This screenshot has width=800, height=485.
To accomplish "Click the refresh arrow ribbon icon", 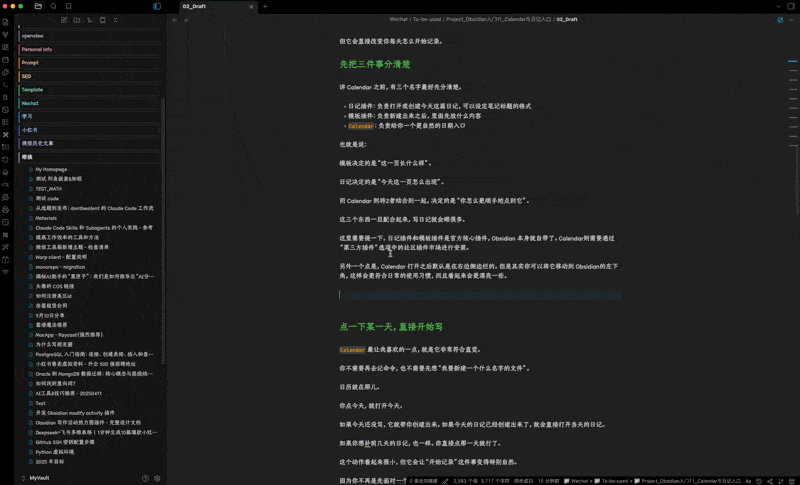I will coord(6,160).
